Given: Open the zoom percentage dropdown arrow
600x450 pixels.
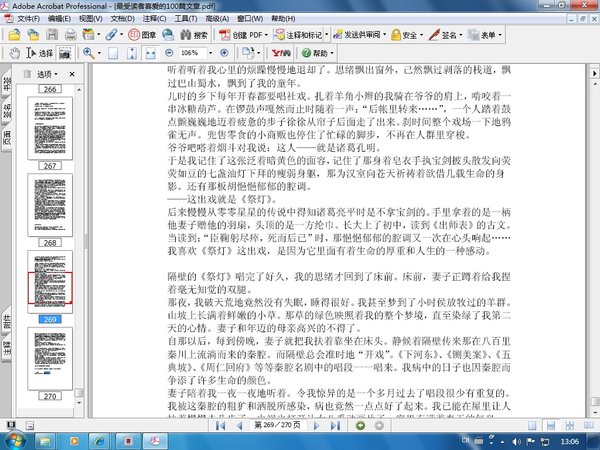Looking at the screenshot, I should [x=210, y=53].
